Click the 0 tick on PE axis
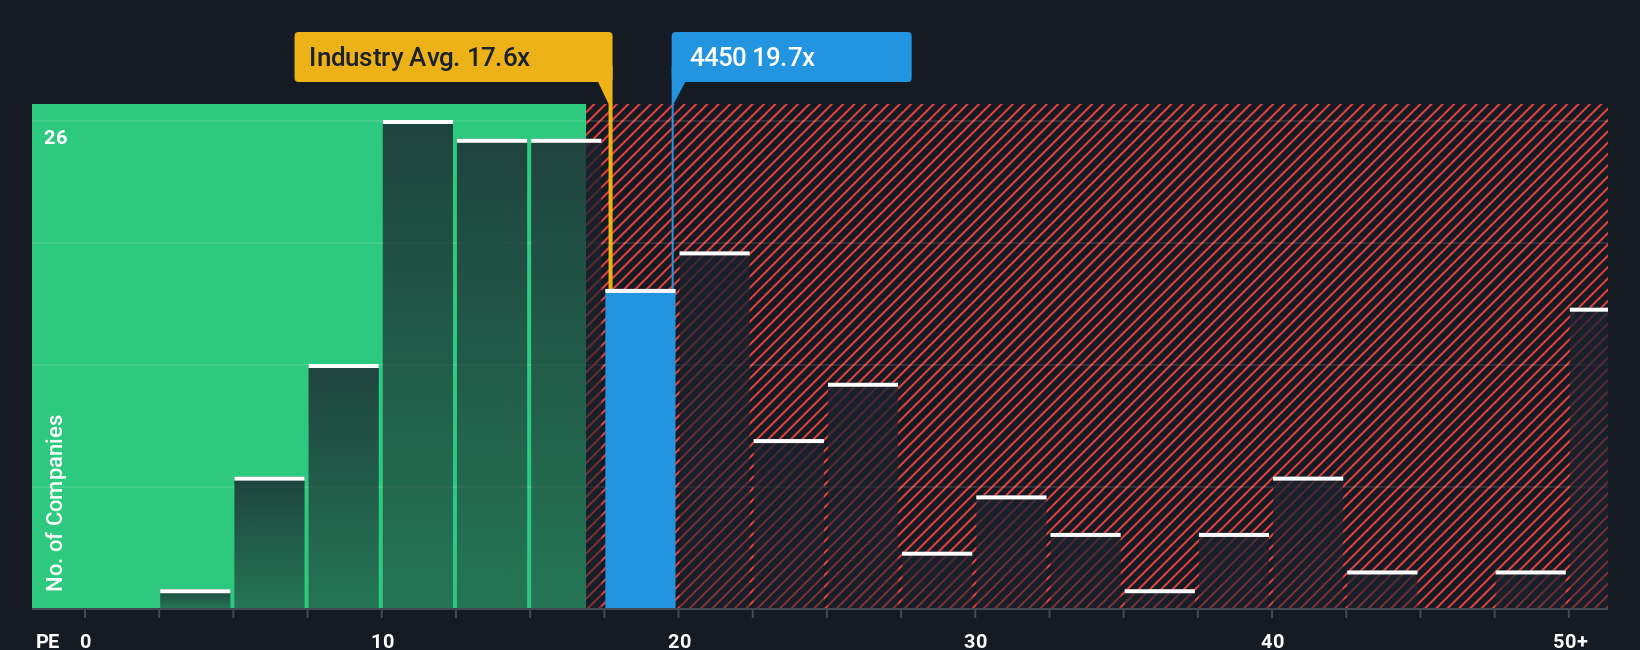Screen dimensions: 1640x650 click(x=86, y=640)
